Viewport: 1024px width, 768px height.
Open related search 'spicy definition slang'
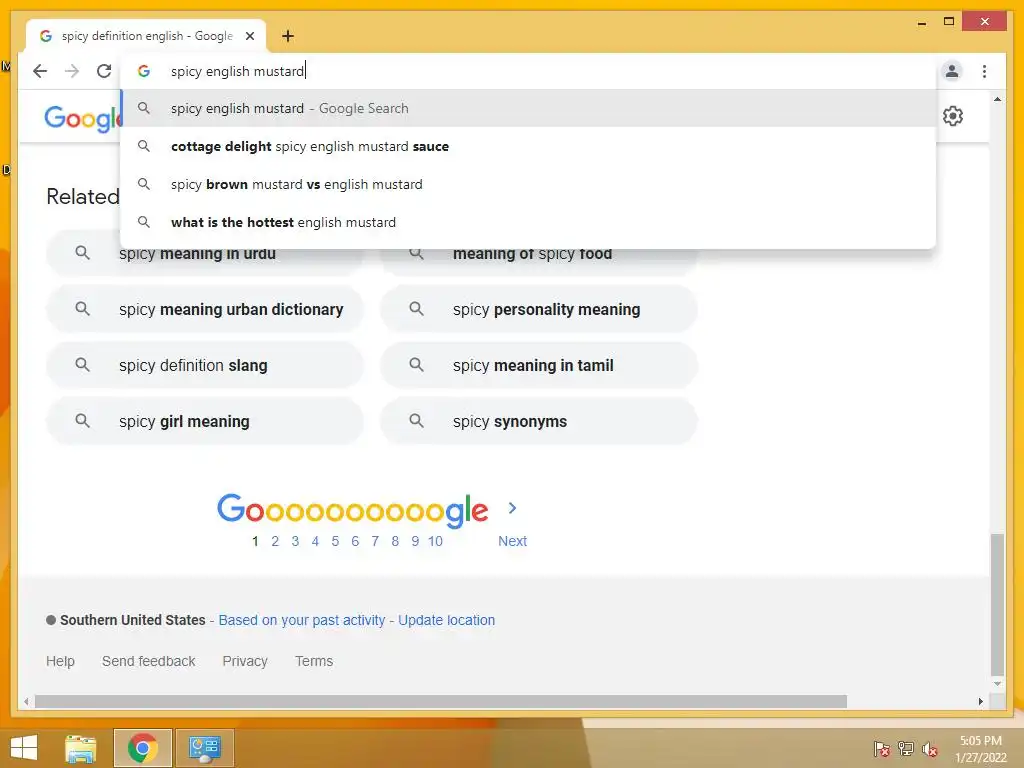point(204,365)
